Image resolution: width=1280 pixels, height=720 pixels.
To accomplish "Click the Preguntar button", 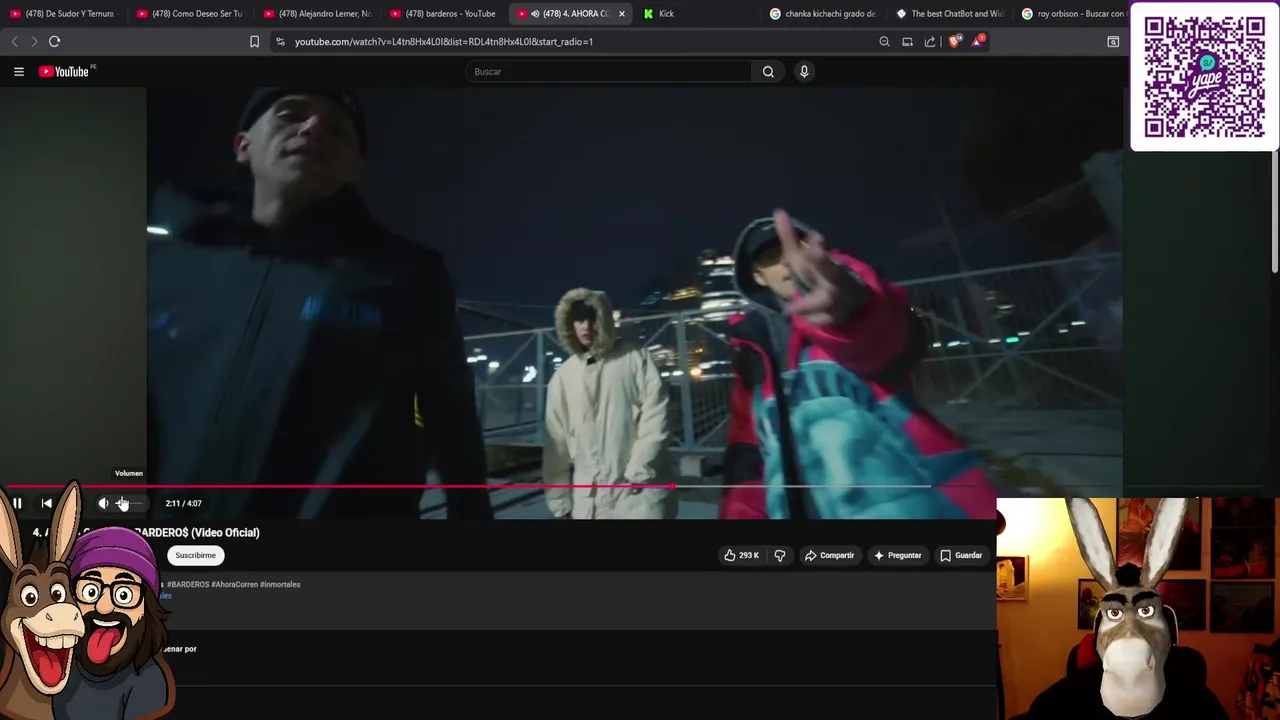I will point(897,555).
